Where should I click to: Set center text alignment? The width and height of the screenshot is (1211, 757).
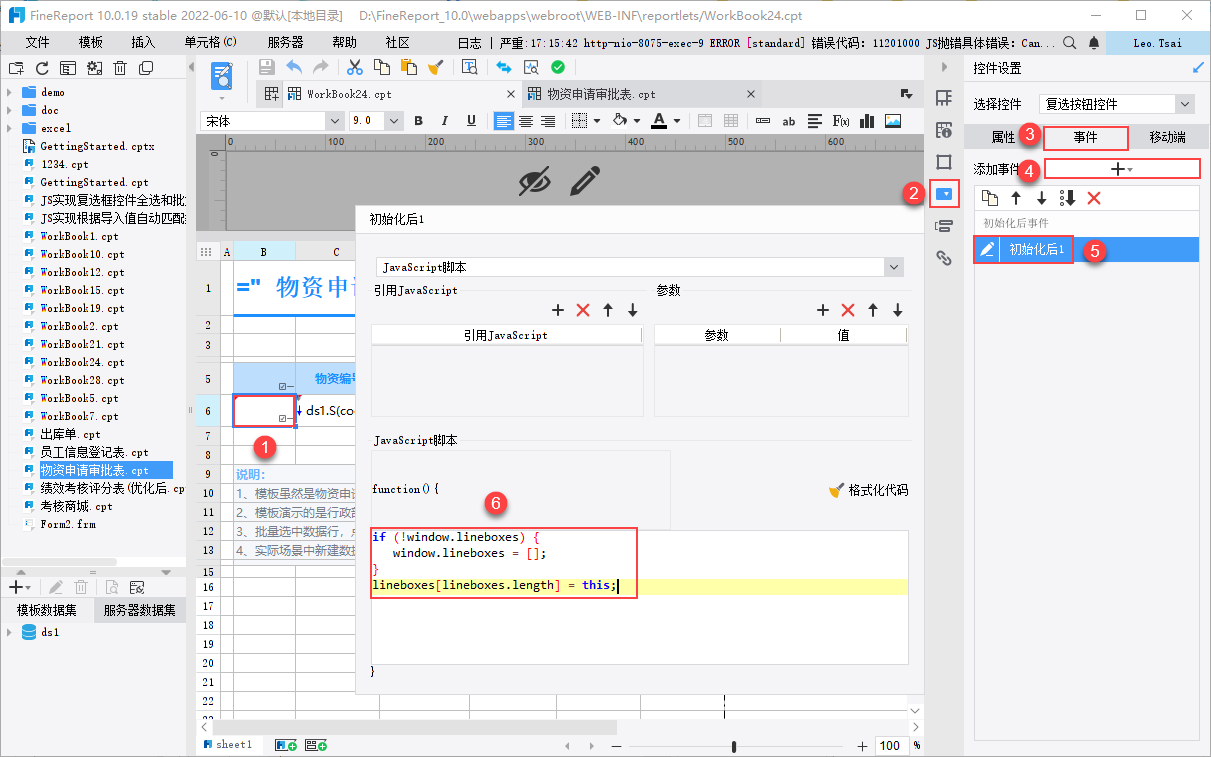526,121
